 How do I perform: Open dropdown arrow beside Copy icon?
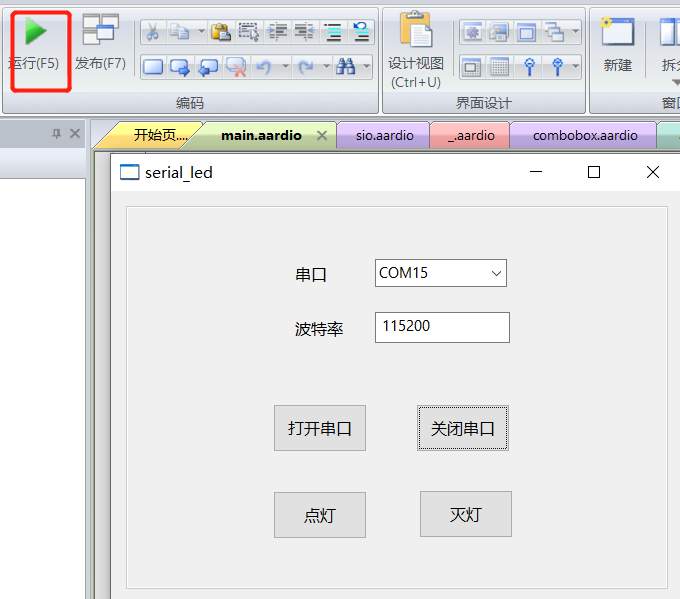(201, 31)
